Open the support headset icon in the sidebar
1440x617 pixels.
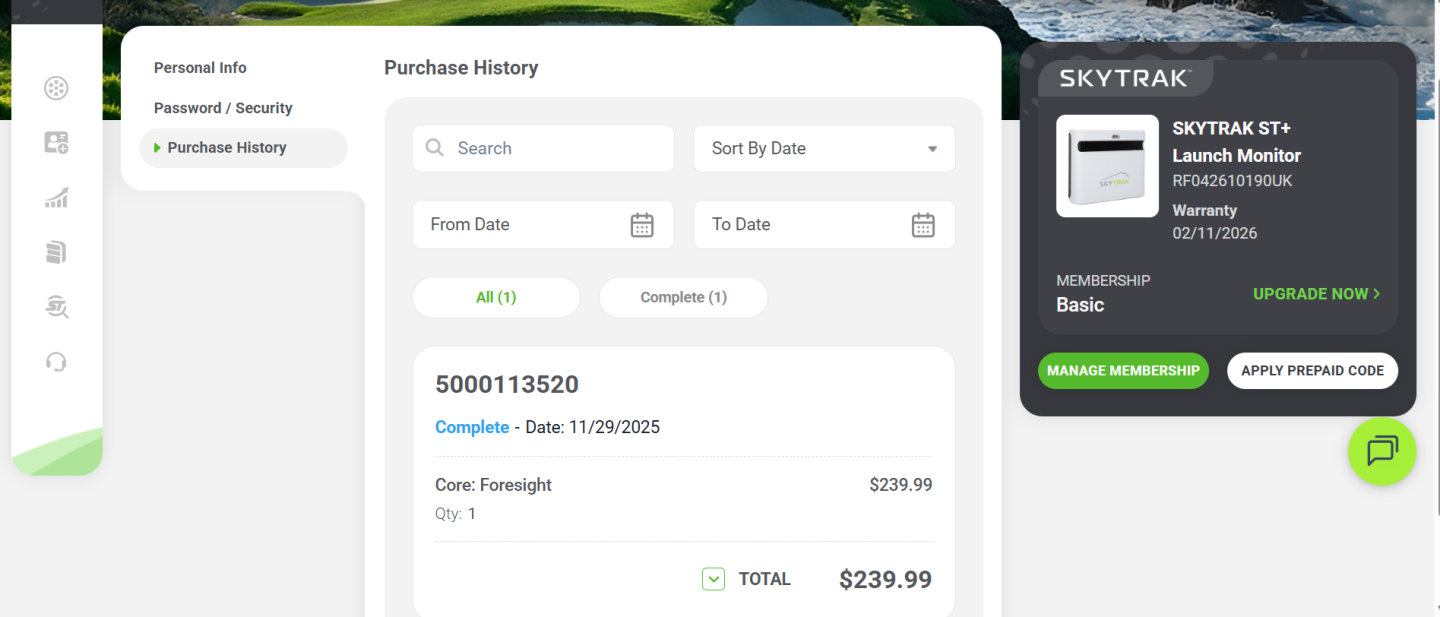(56, 361)
